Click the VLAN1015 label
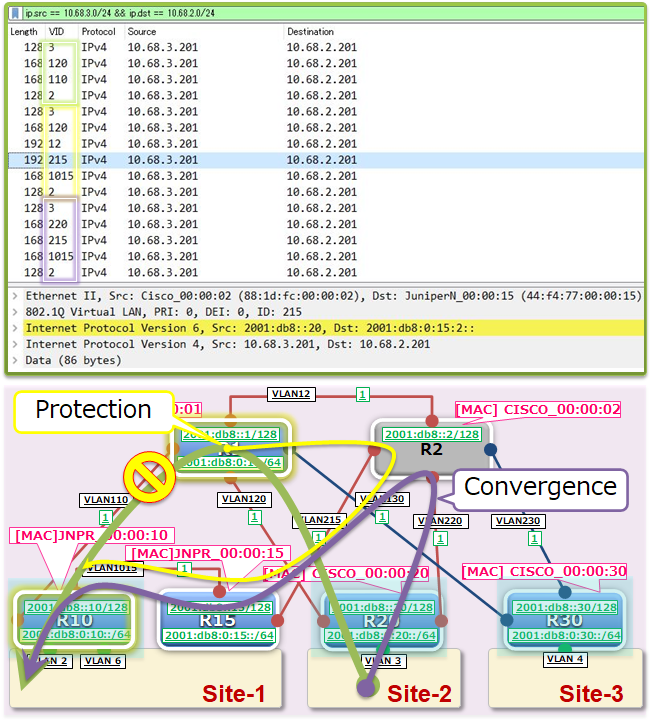This screenshot has height=722, width=650. click(x=112, y=568)
